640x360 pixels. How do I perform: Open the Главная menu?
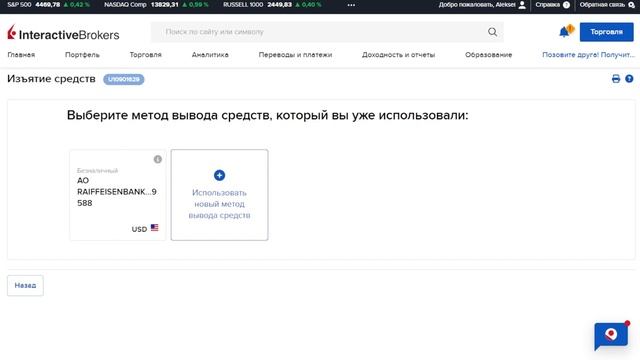pos(21,55)
